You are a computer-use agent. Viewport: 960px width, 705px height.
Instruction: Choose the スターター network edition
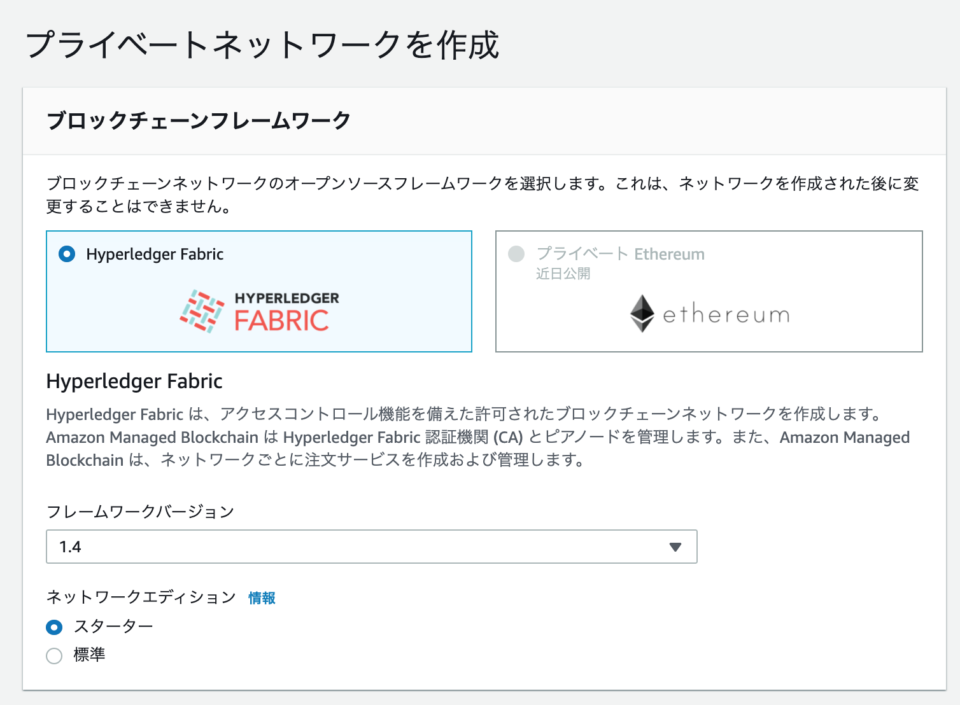[x=54, y=627]
